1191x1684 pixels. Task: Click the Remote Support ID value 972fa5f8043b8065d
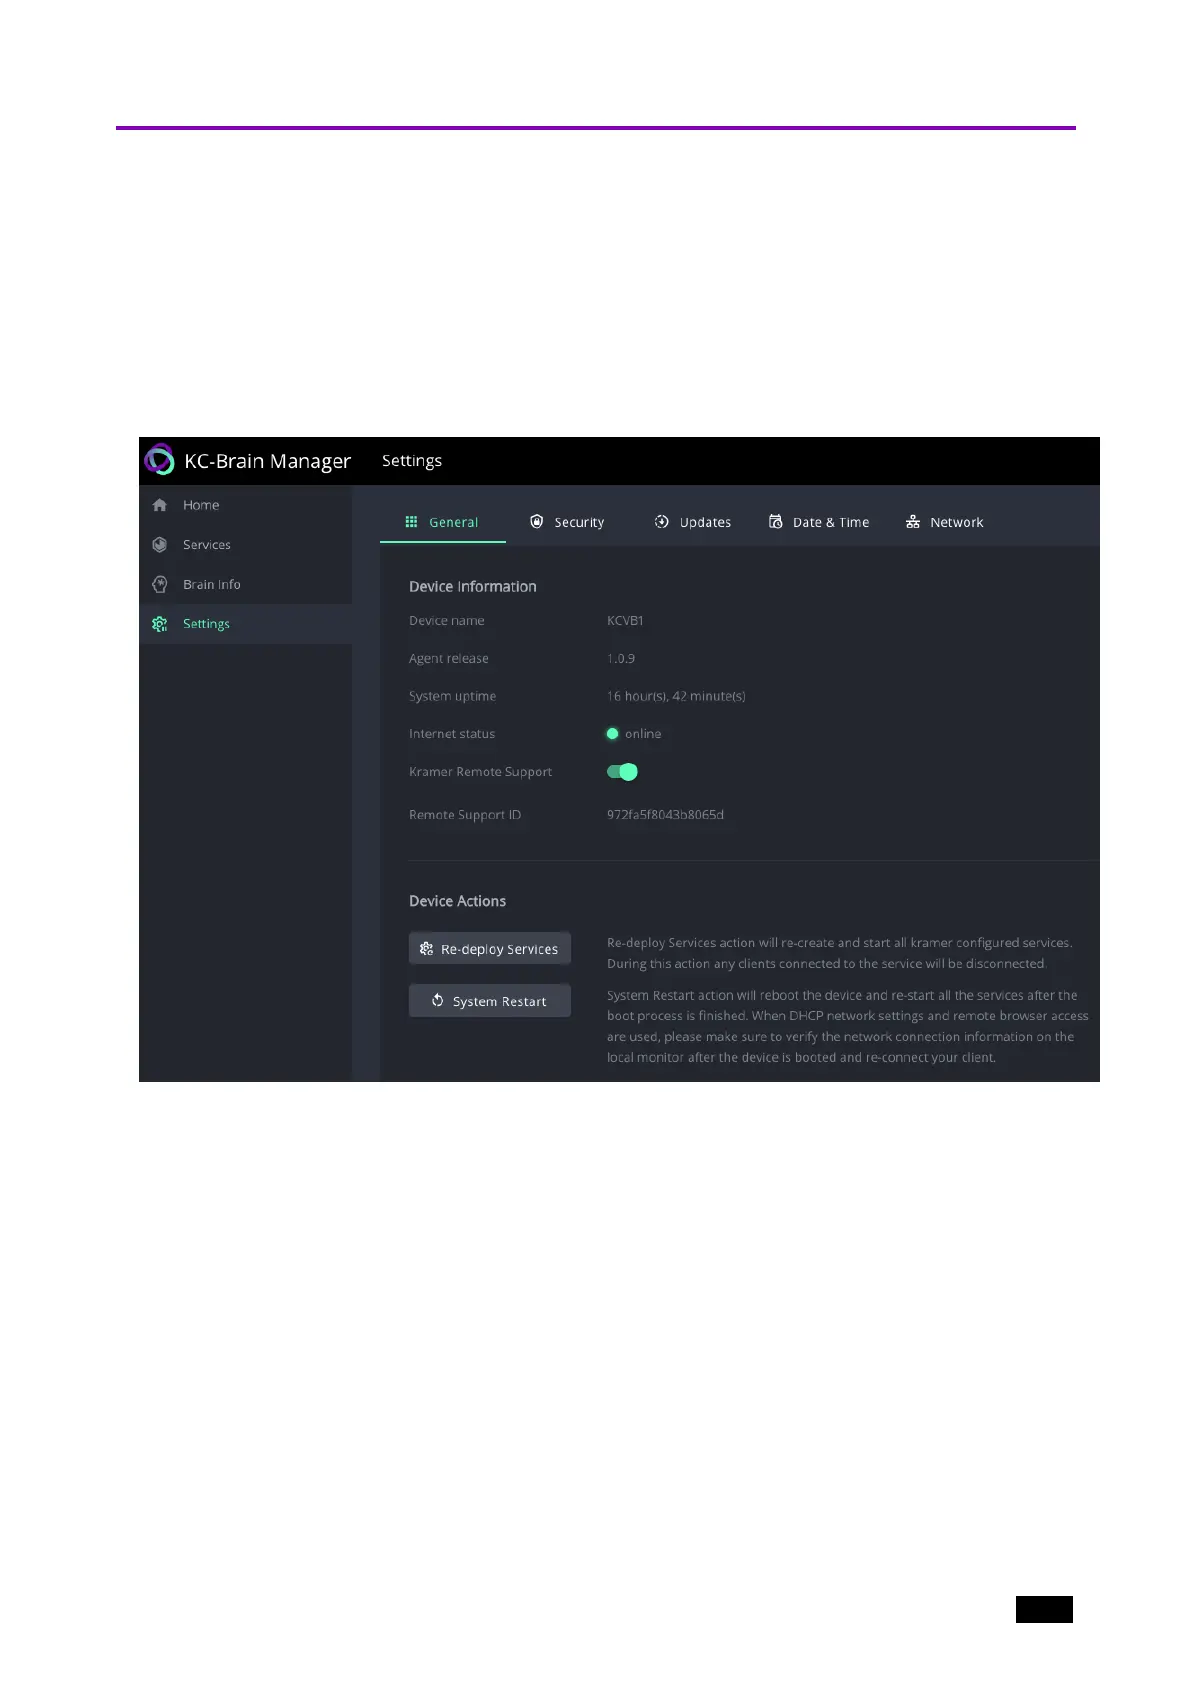click(665, 815)
